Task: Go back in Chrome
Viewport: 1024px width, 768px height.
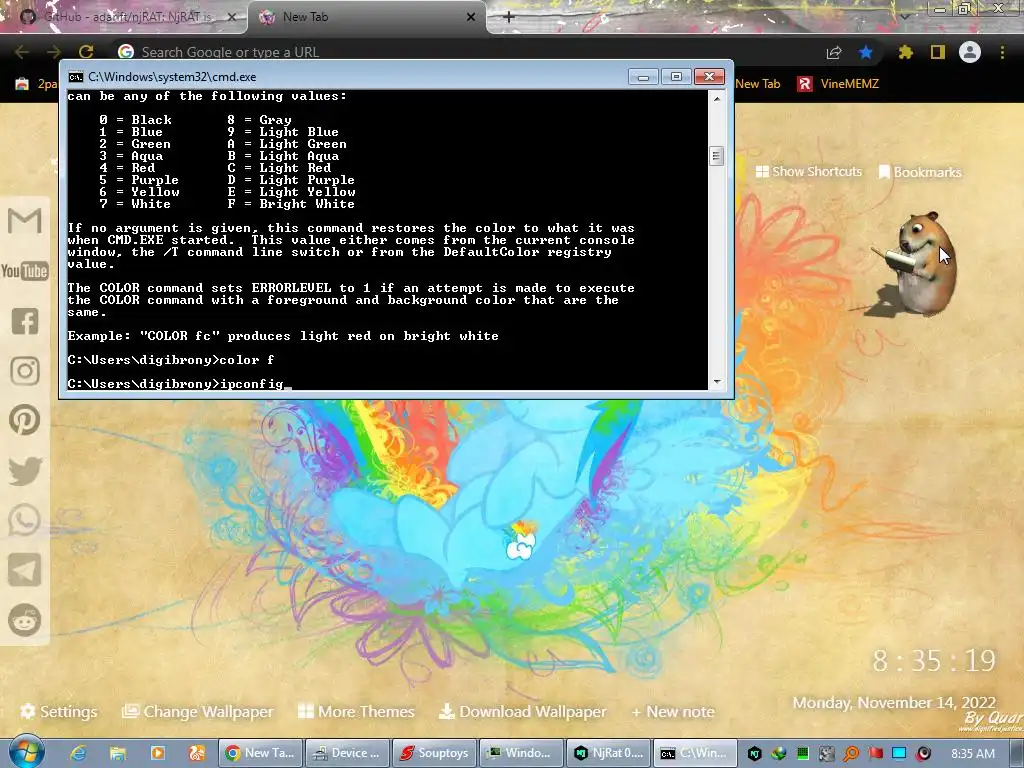Action: click(22, 52)
